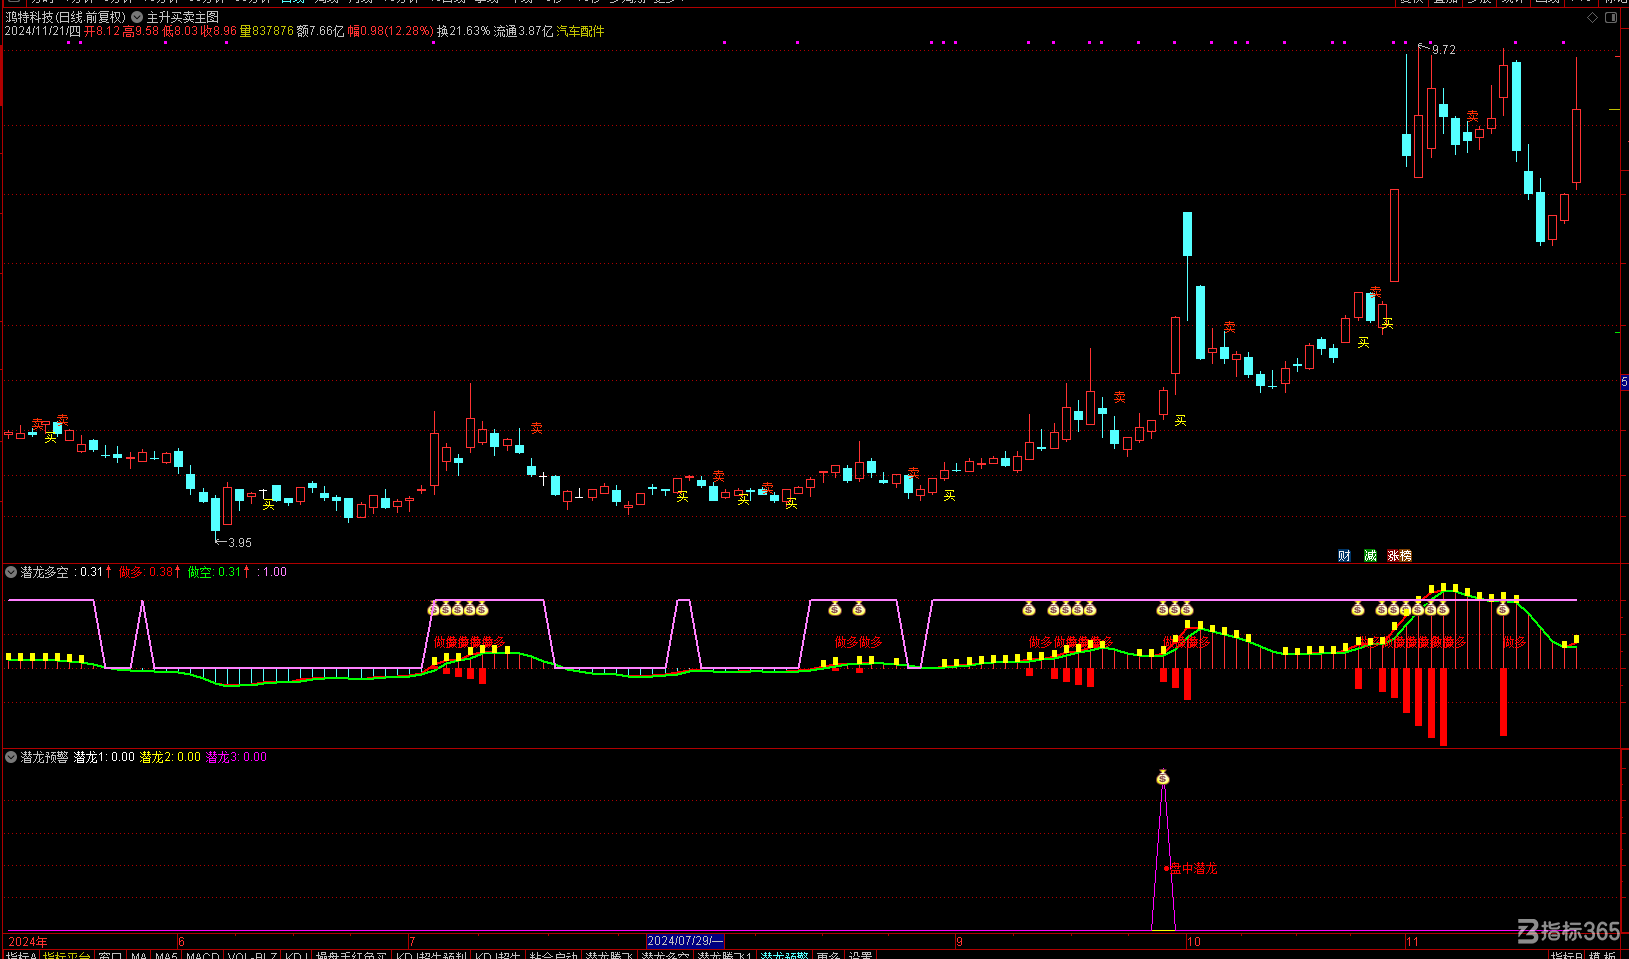Click the 换21.63% turnover readout
The image size is (1629, 959).
[x=464, y=31]
